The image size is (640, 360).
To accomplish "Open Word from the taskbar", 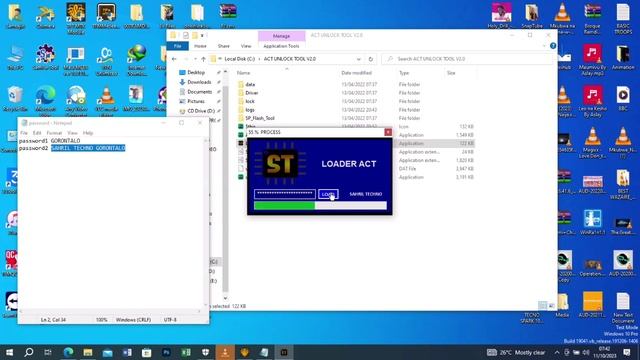I will pos(127,352).
